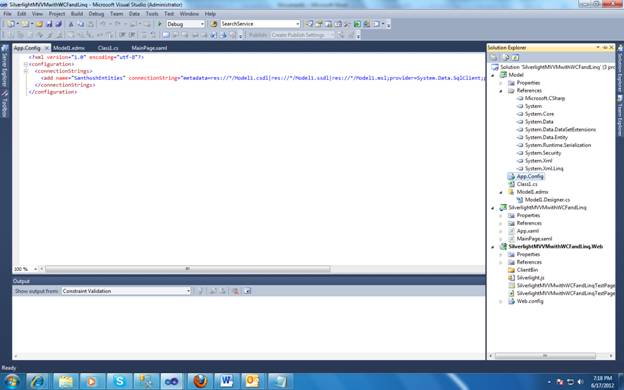The width and height of the screenshot is (624, 390).
Task: Toggle Word Wrap in the Output toolbar
Action: [x=247, y=291]
